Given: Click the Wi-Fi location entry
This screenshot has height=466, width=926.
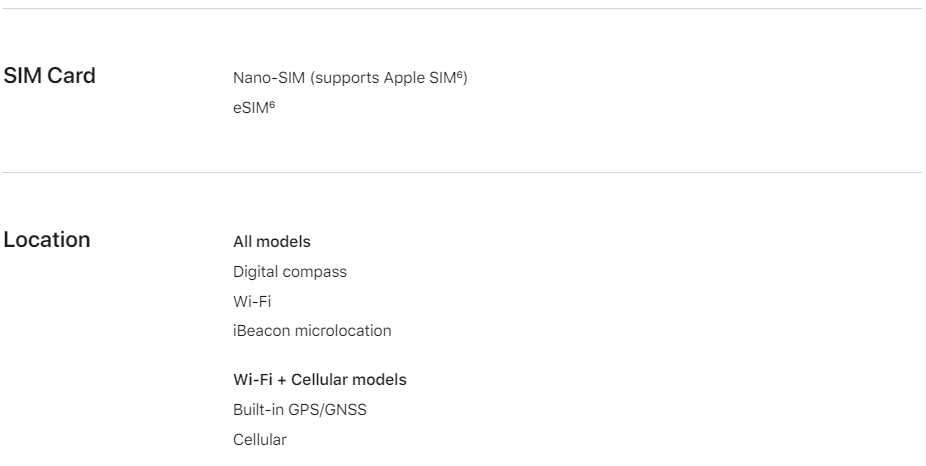Looking at the screenshot, I should (252, 301).
